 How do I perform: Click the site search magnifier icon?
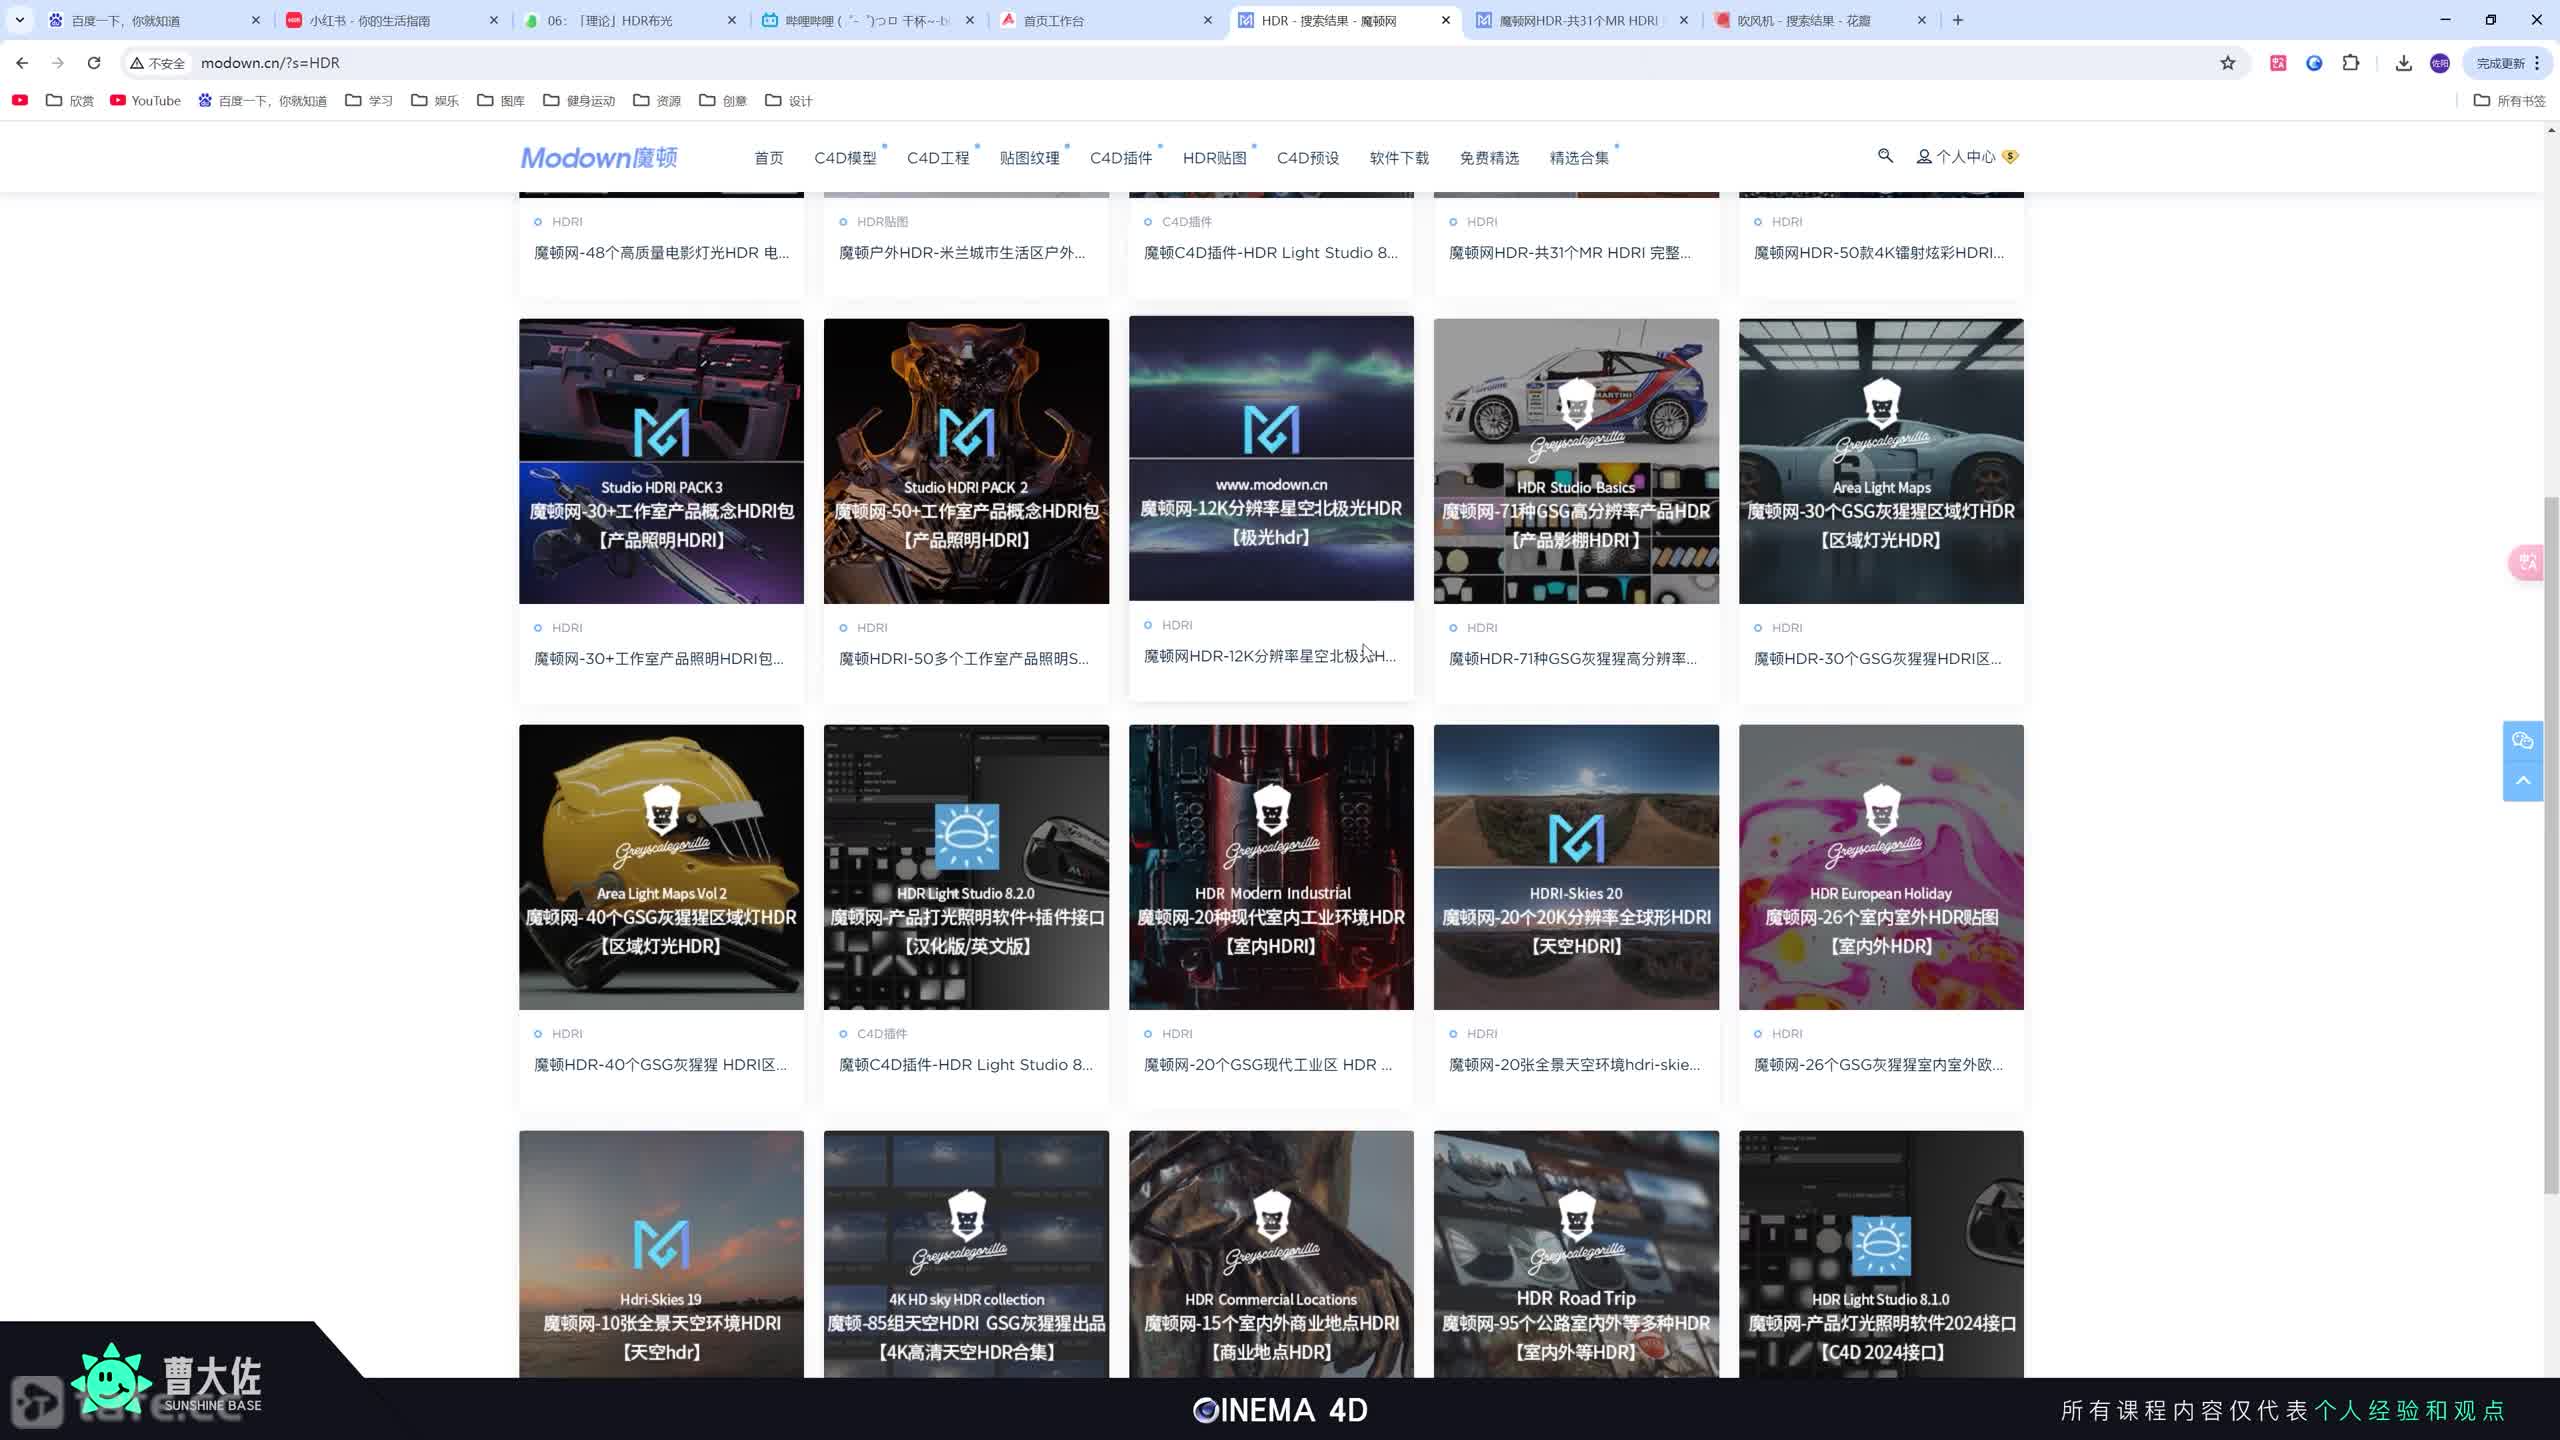coord(1885,156)
